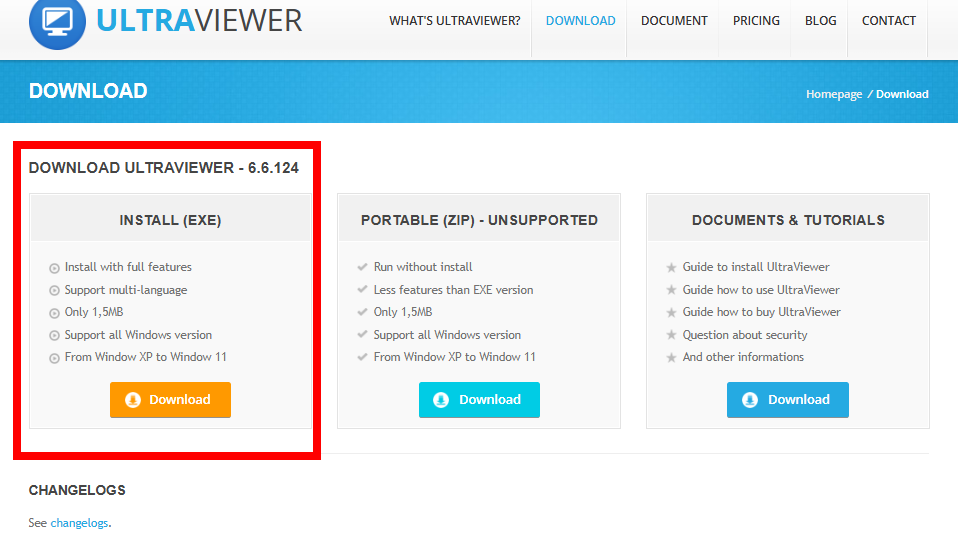
Task: Click the star icon beside Question about security
Action: click(x=671, y=336)
